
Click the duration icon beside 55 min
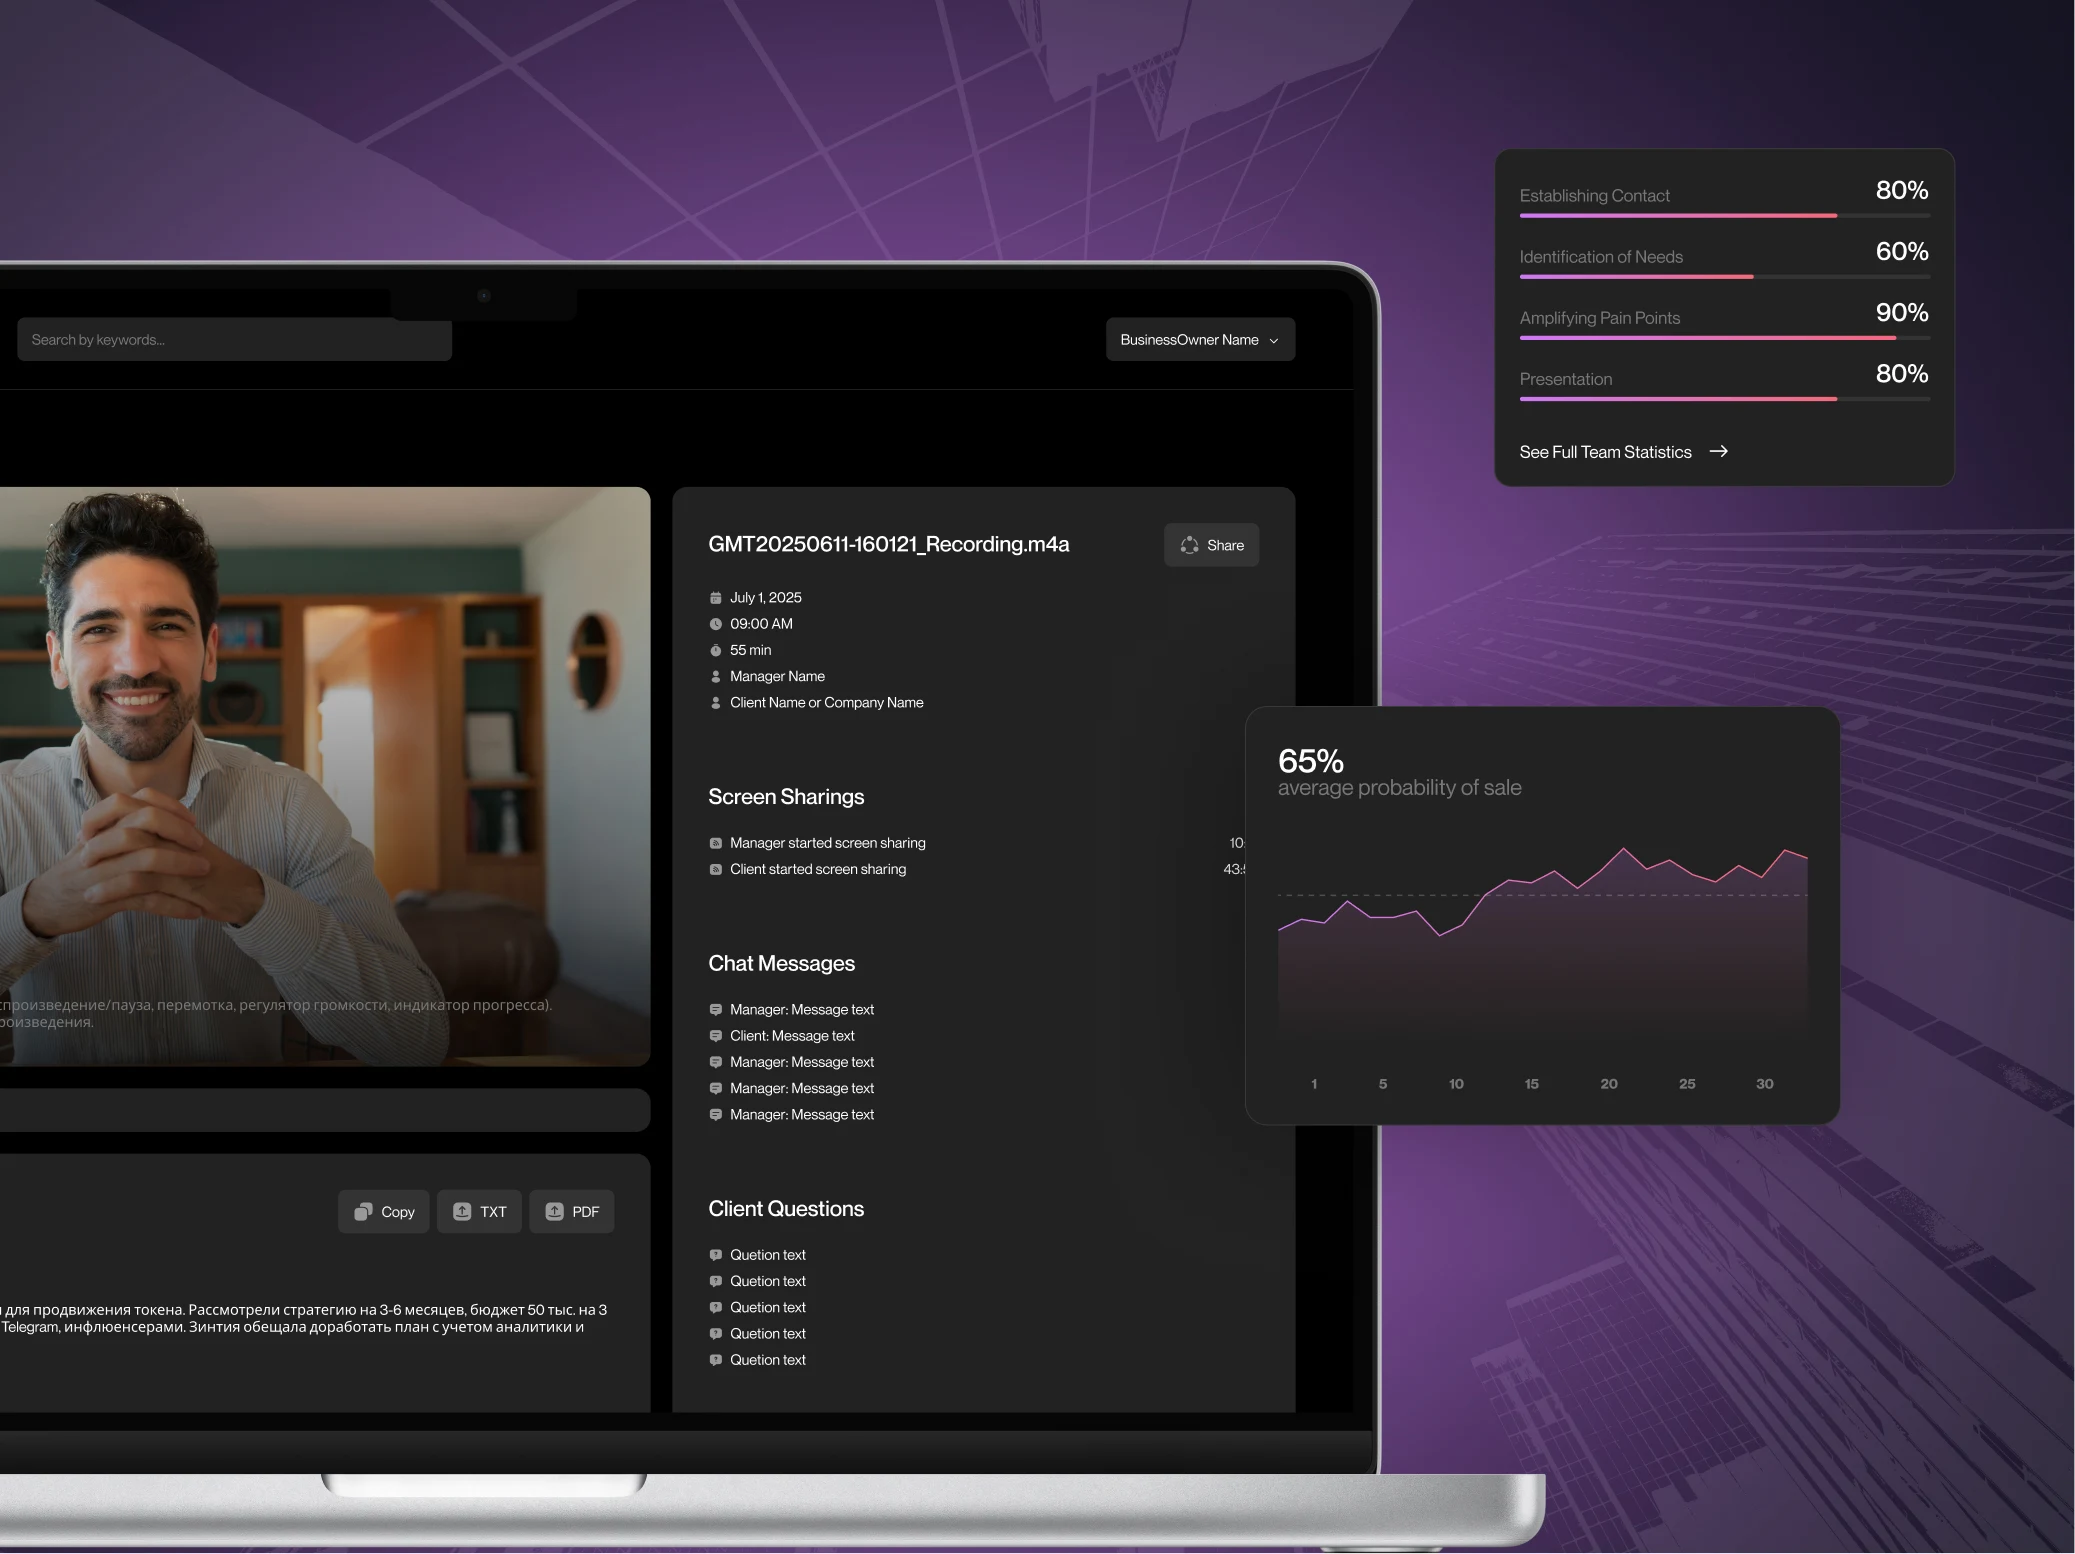(x=715, y=649)
